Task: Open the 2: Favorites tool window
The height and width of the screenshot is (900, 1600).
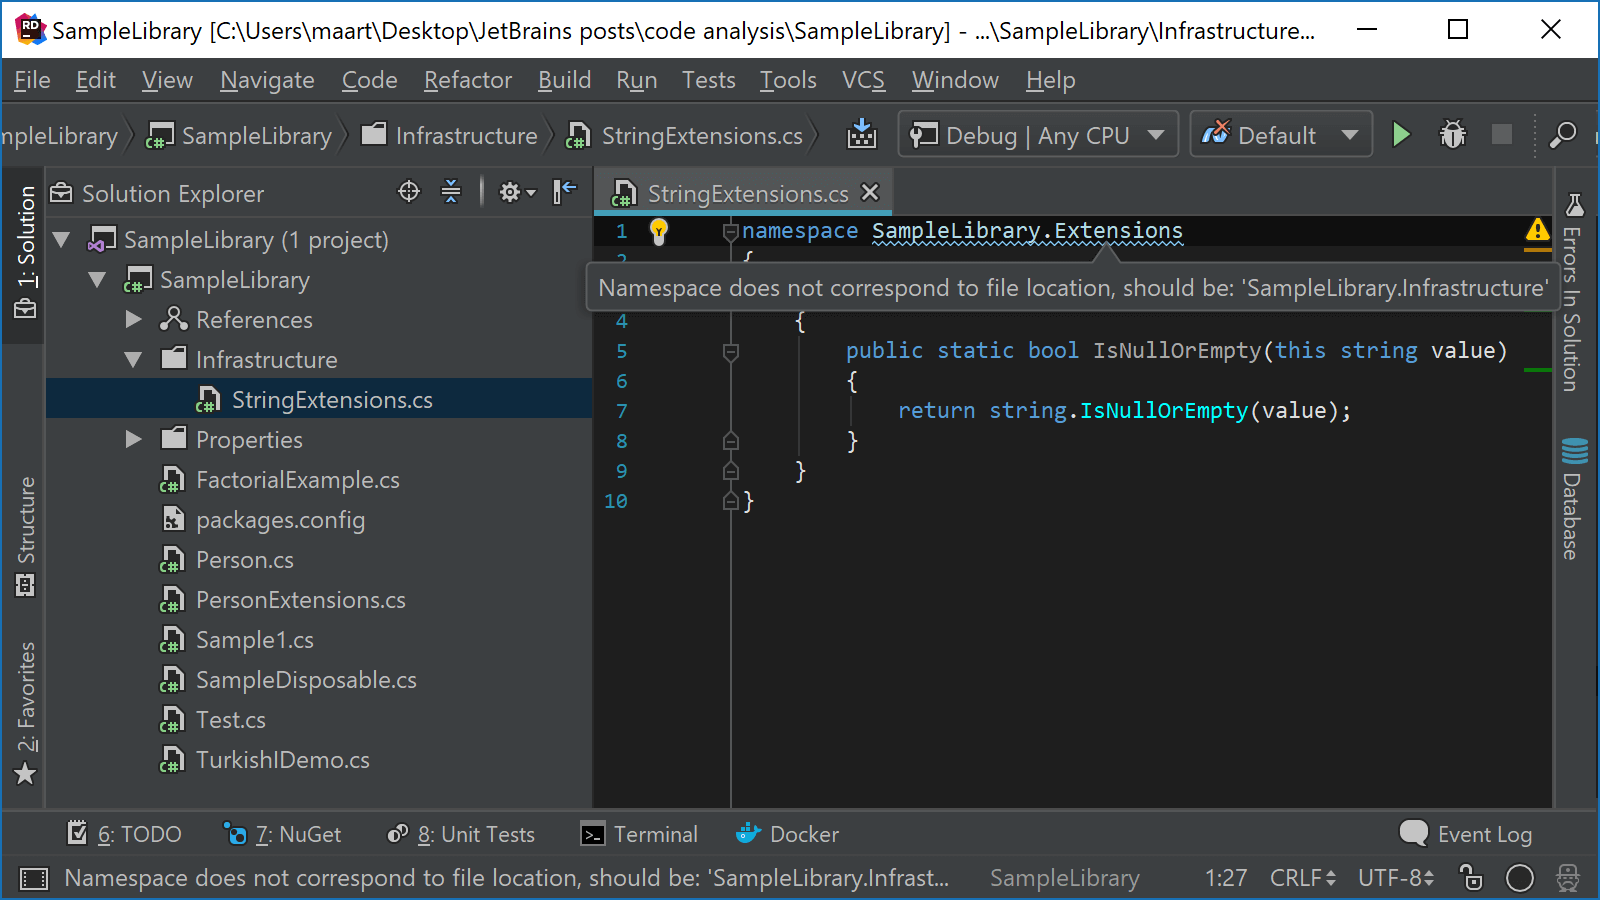Action: tap(26, 714)
